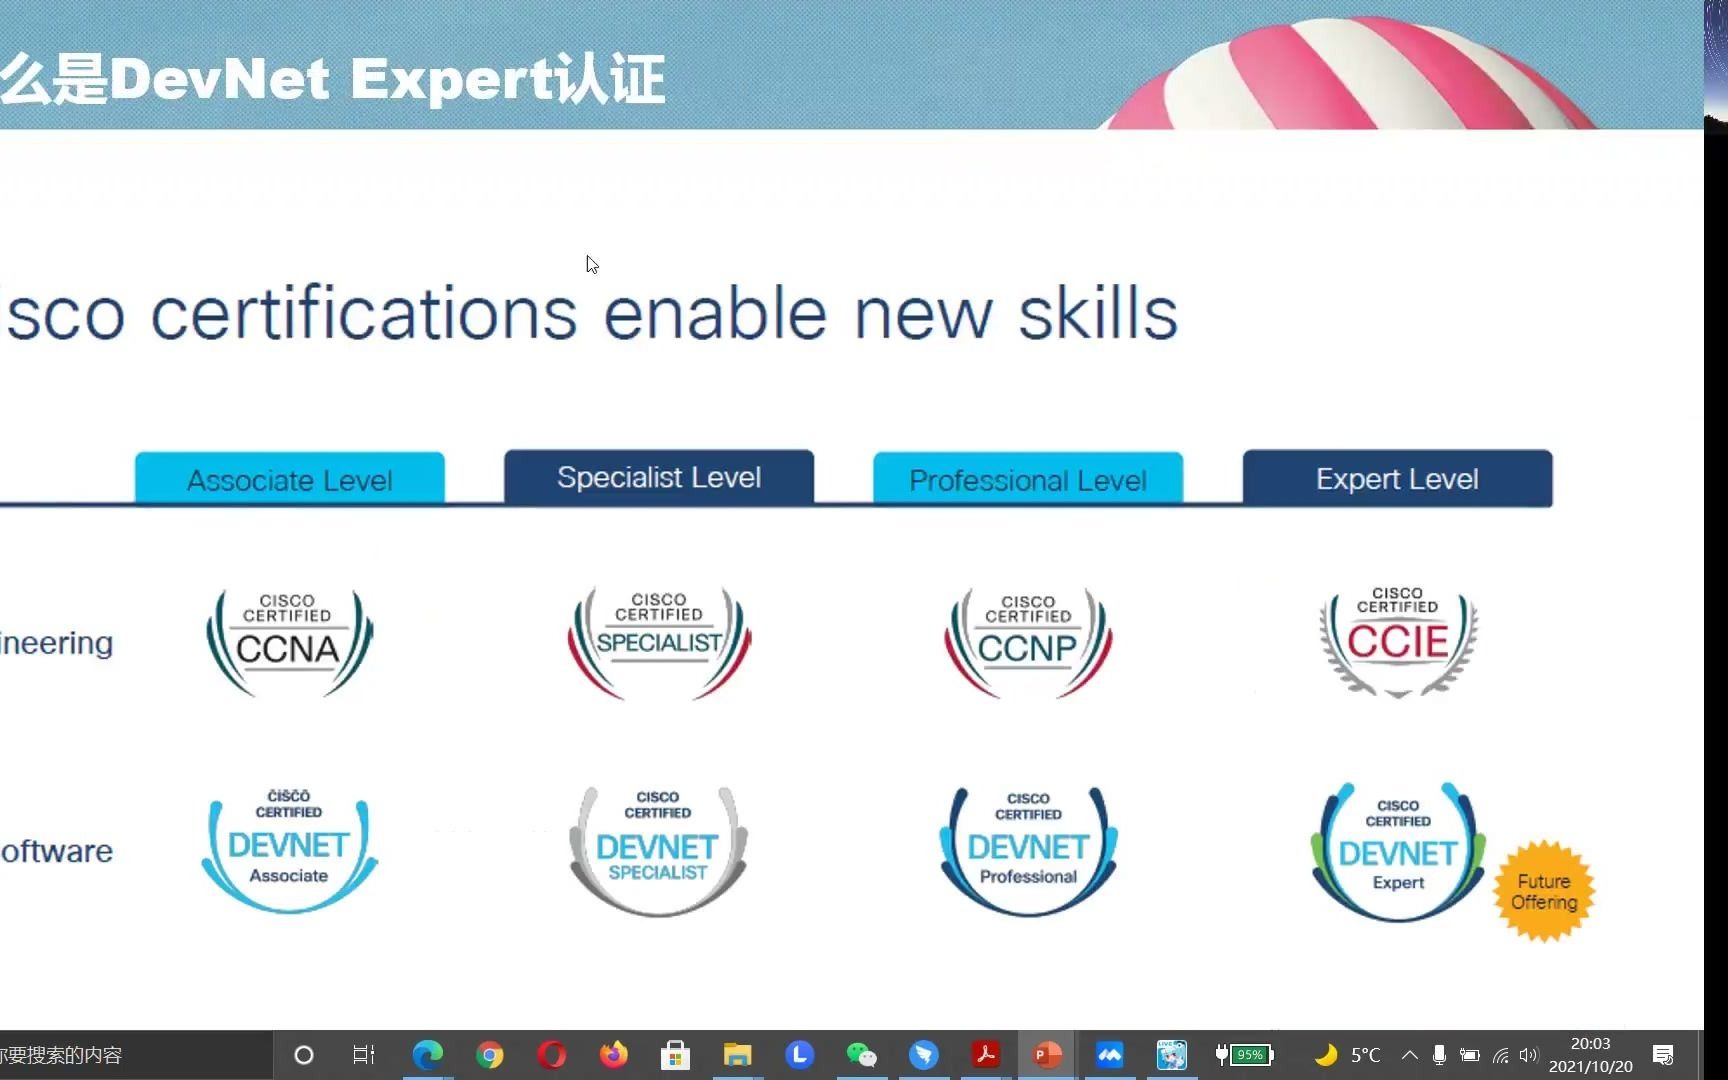Click the battery status tray icon
Screen dimensions: 1728x1080
[1469, 1055]
